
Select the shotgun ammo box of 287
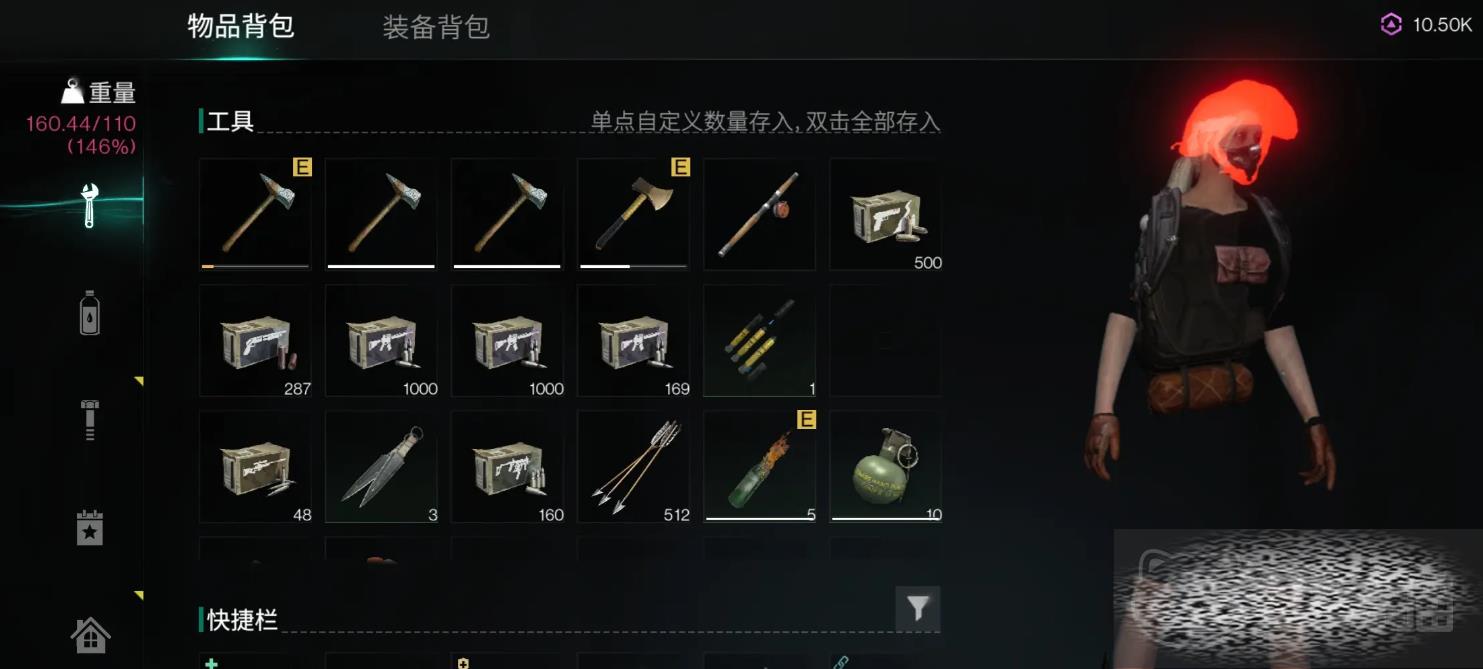point(255,340)
